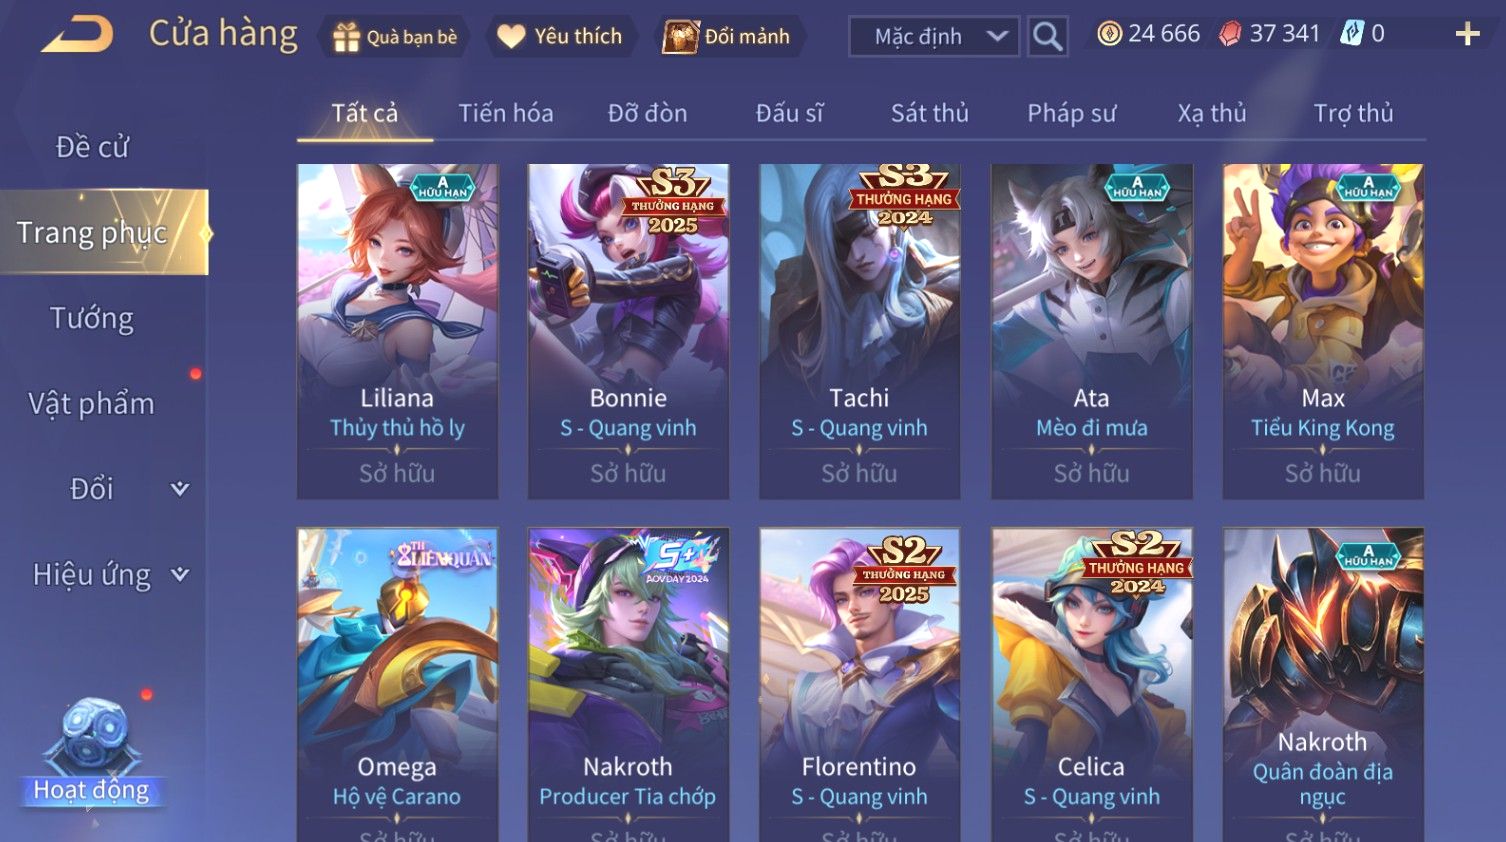This screenshot has height=842, width=1506.
Task: Click the plus icon to add currency
Action: [1467, 35]
